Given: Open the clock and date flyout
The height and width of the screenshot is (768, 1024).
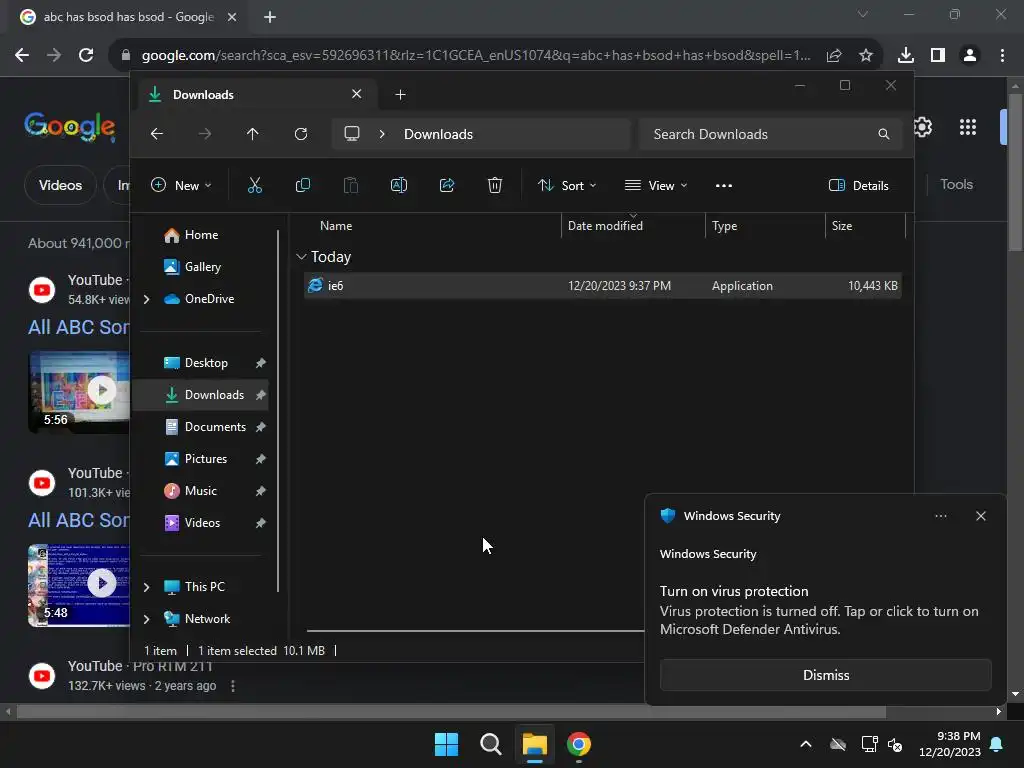Looking at the screenshot, I should 950,744.
